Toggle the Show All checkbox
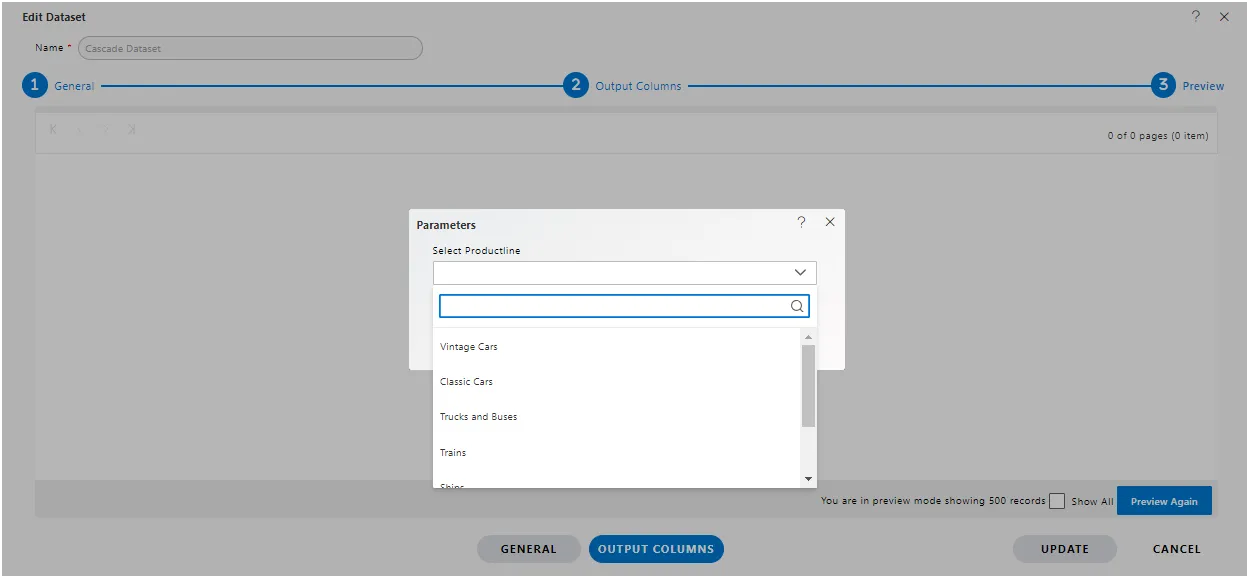This screenshot has width=1249, height=578. (x=1057, y=501)
